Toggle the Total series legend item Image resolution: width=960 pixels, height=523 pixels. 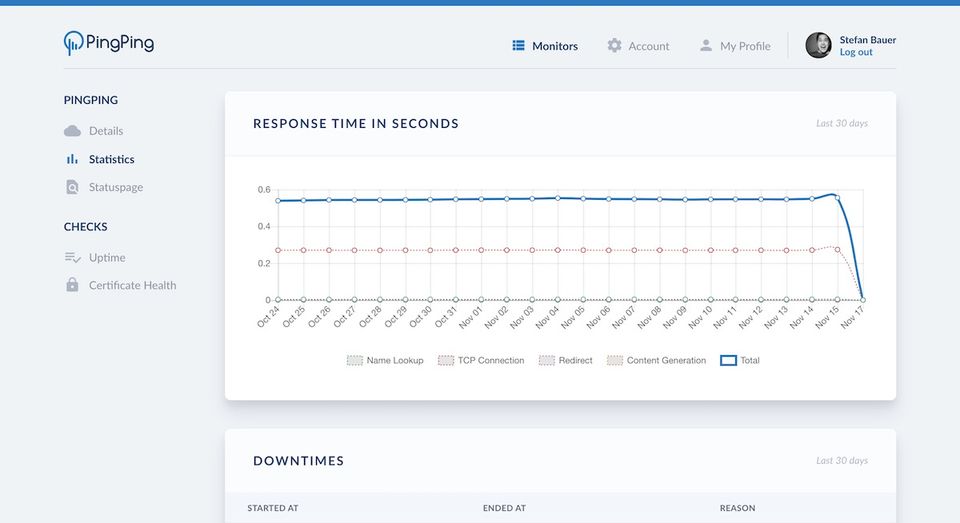tap(740, 360)
